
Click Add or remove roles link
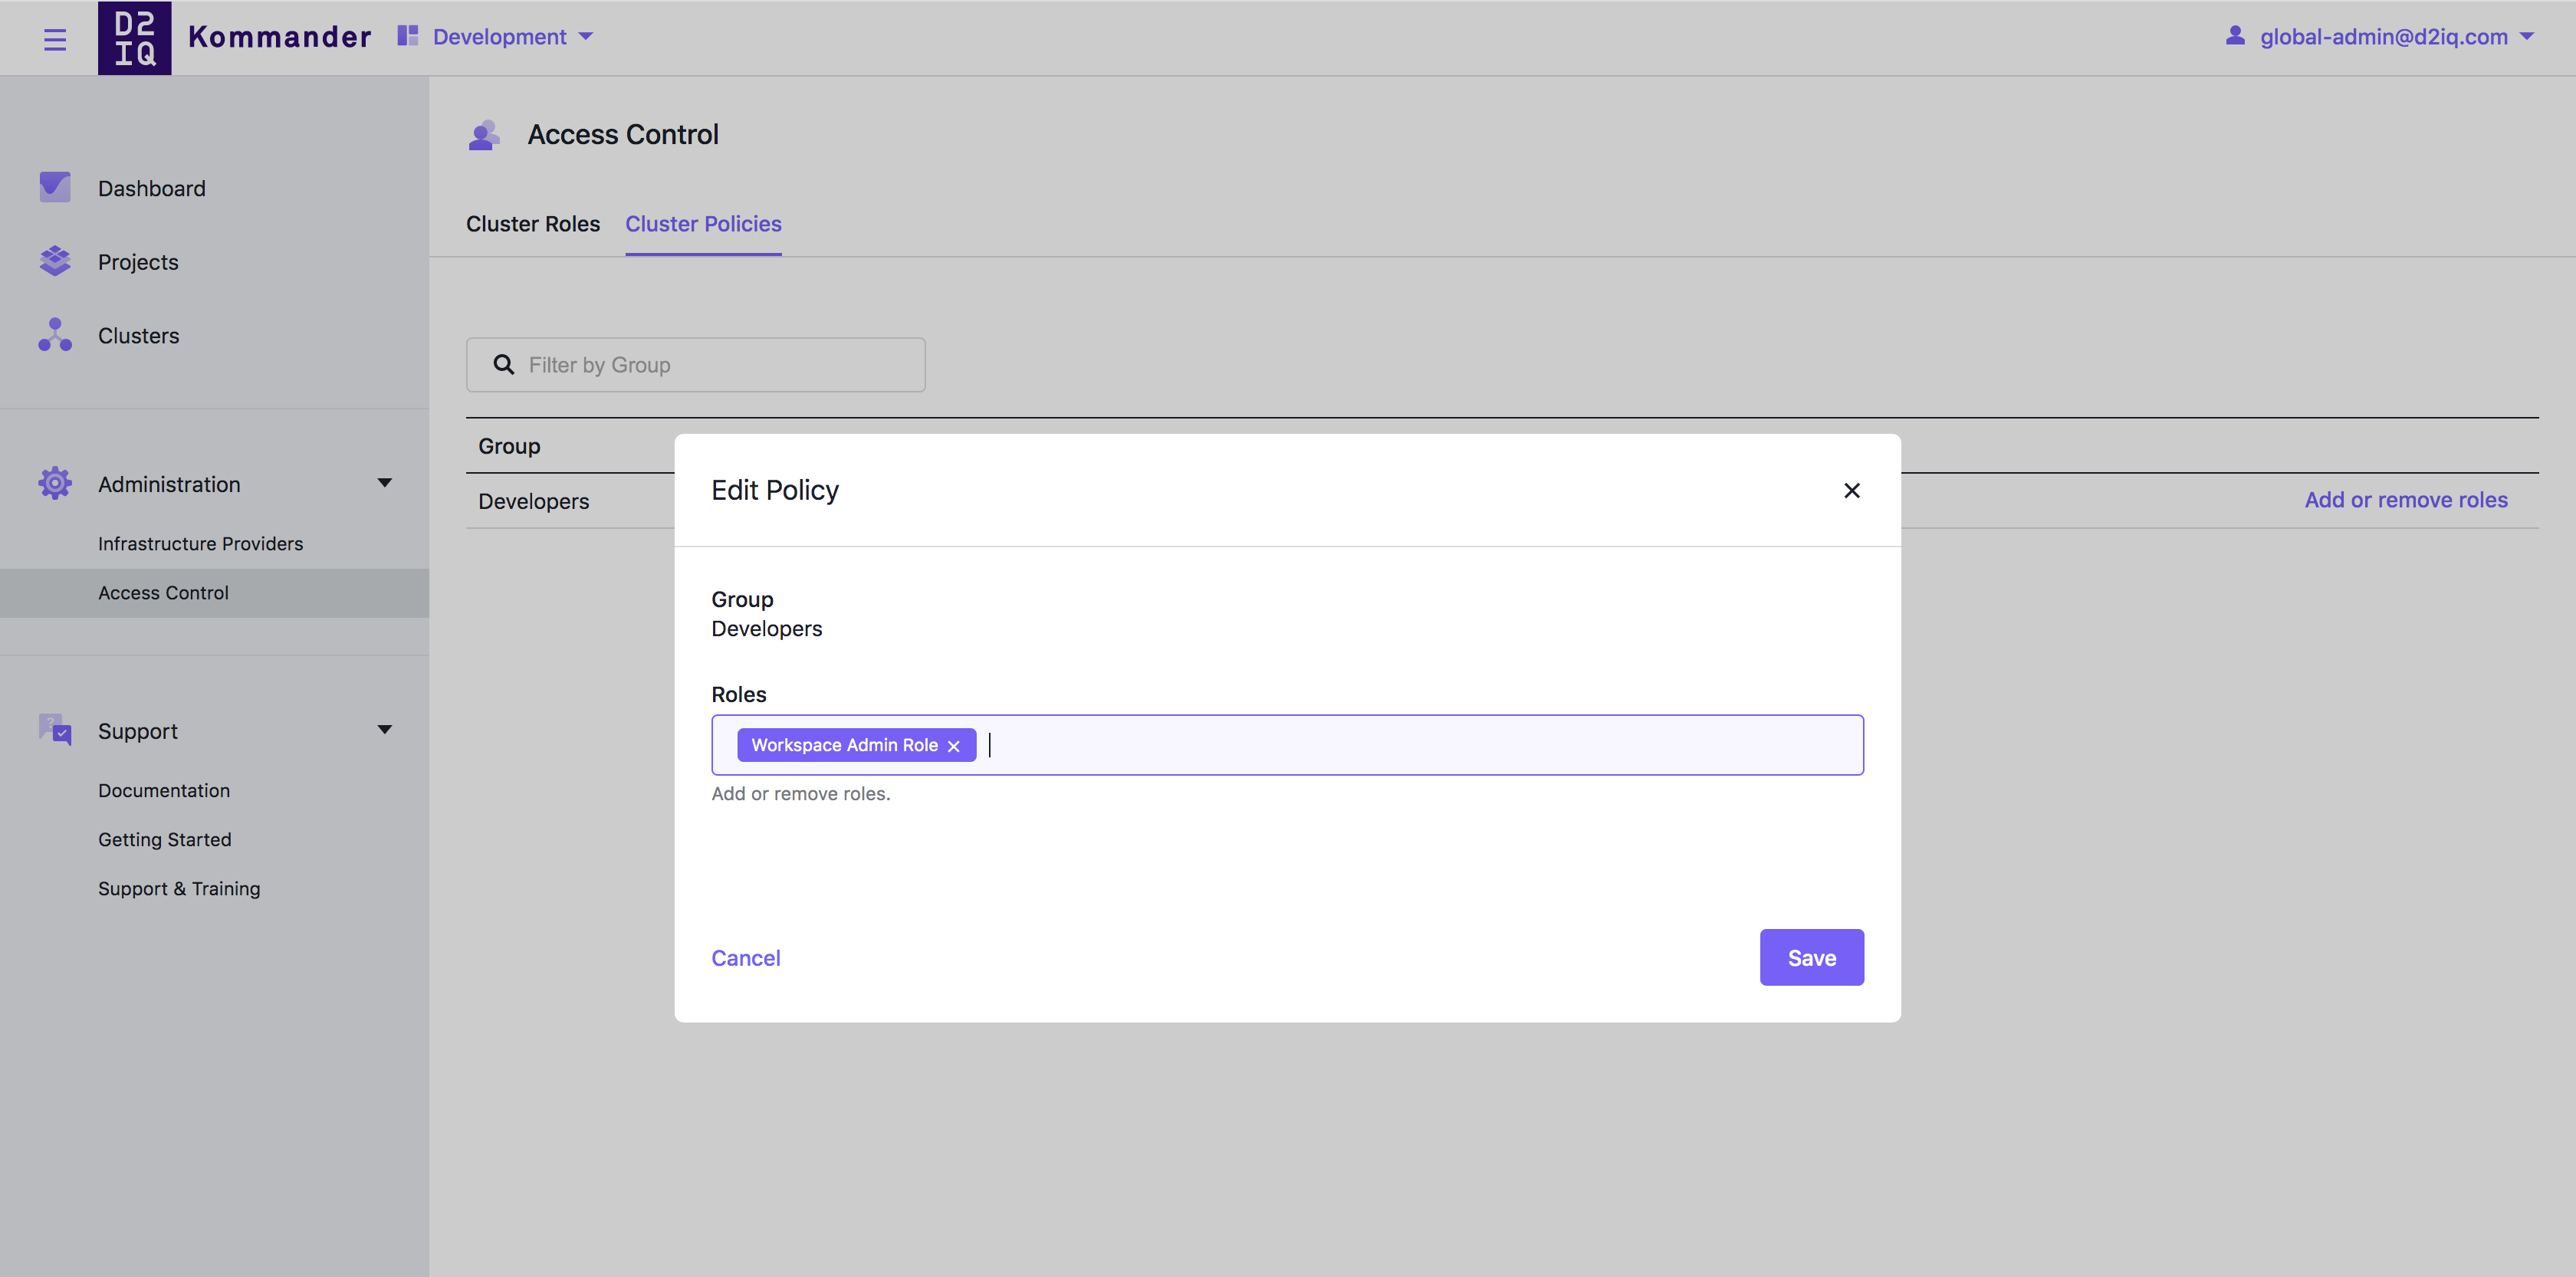[x=2405, y=500]
